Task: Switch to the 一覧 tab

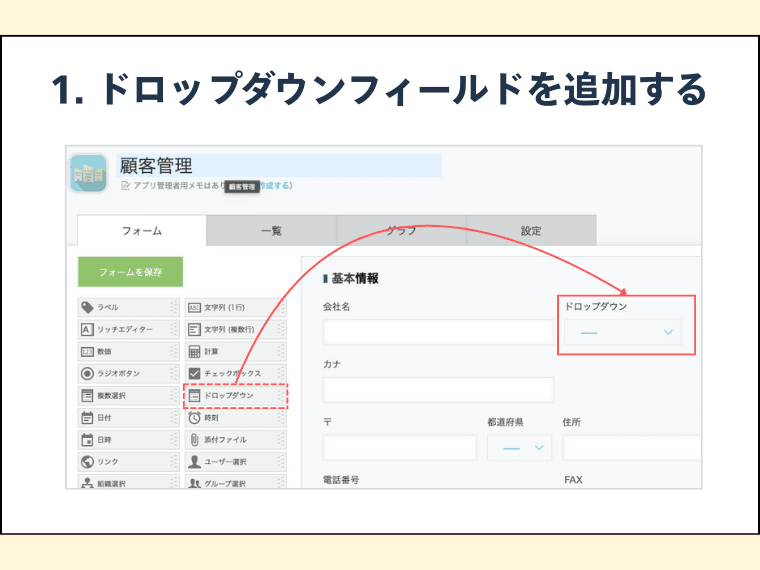Action: pos(271,231)
